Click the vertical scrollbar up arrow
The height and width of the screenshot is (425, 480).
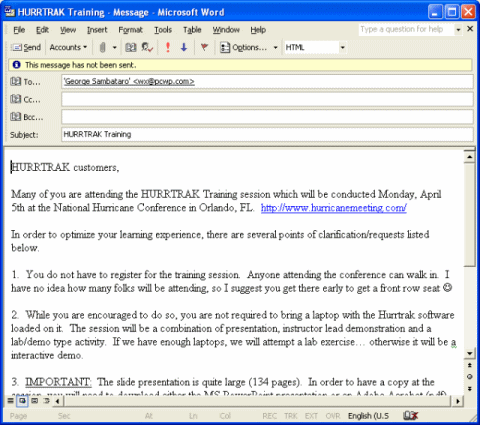point(469,157)
